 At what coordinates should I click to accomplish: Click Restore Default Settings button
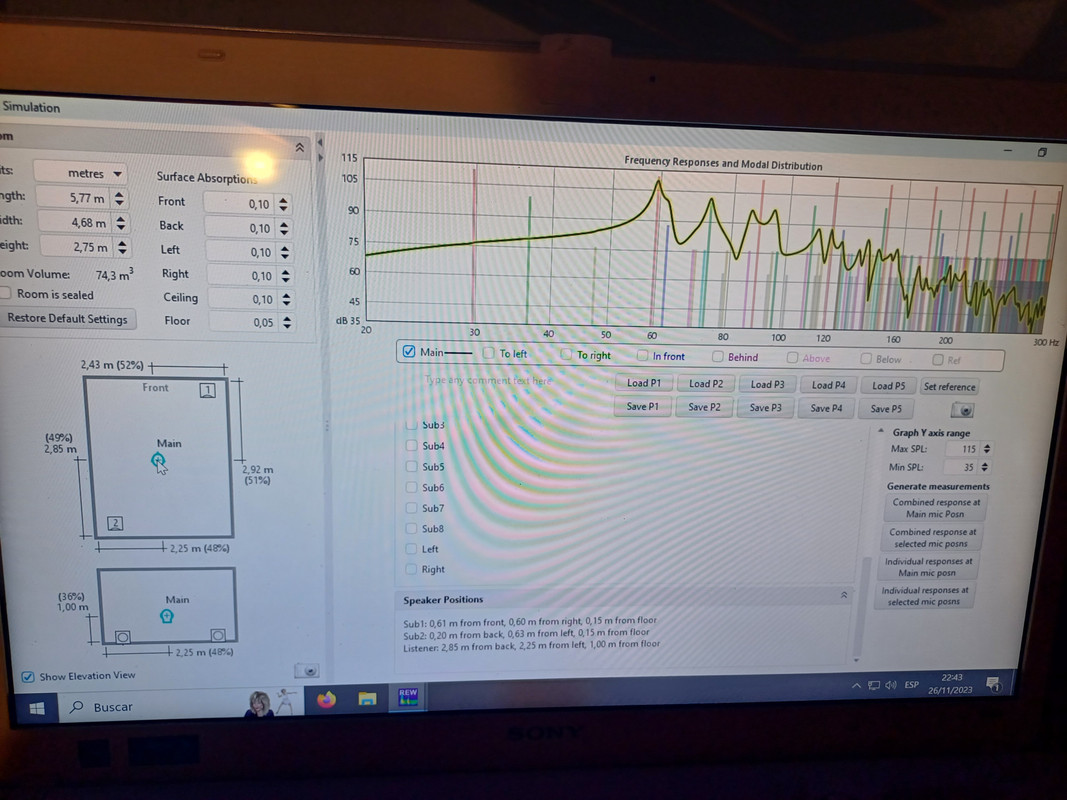pos(67,318)
